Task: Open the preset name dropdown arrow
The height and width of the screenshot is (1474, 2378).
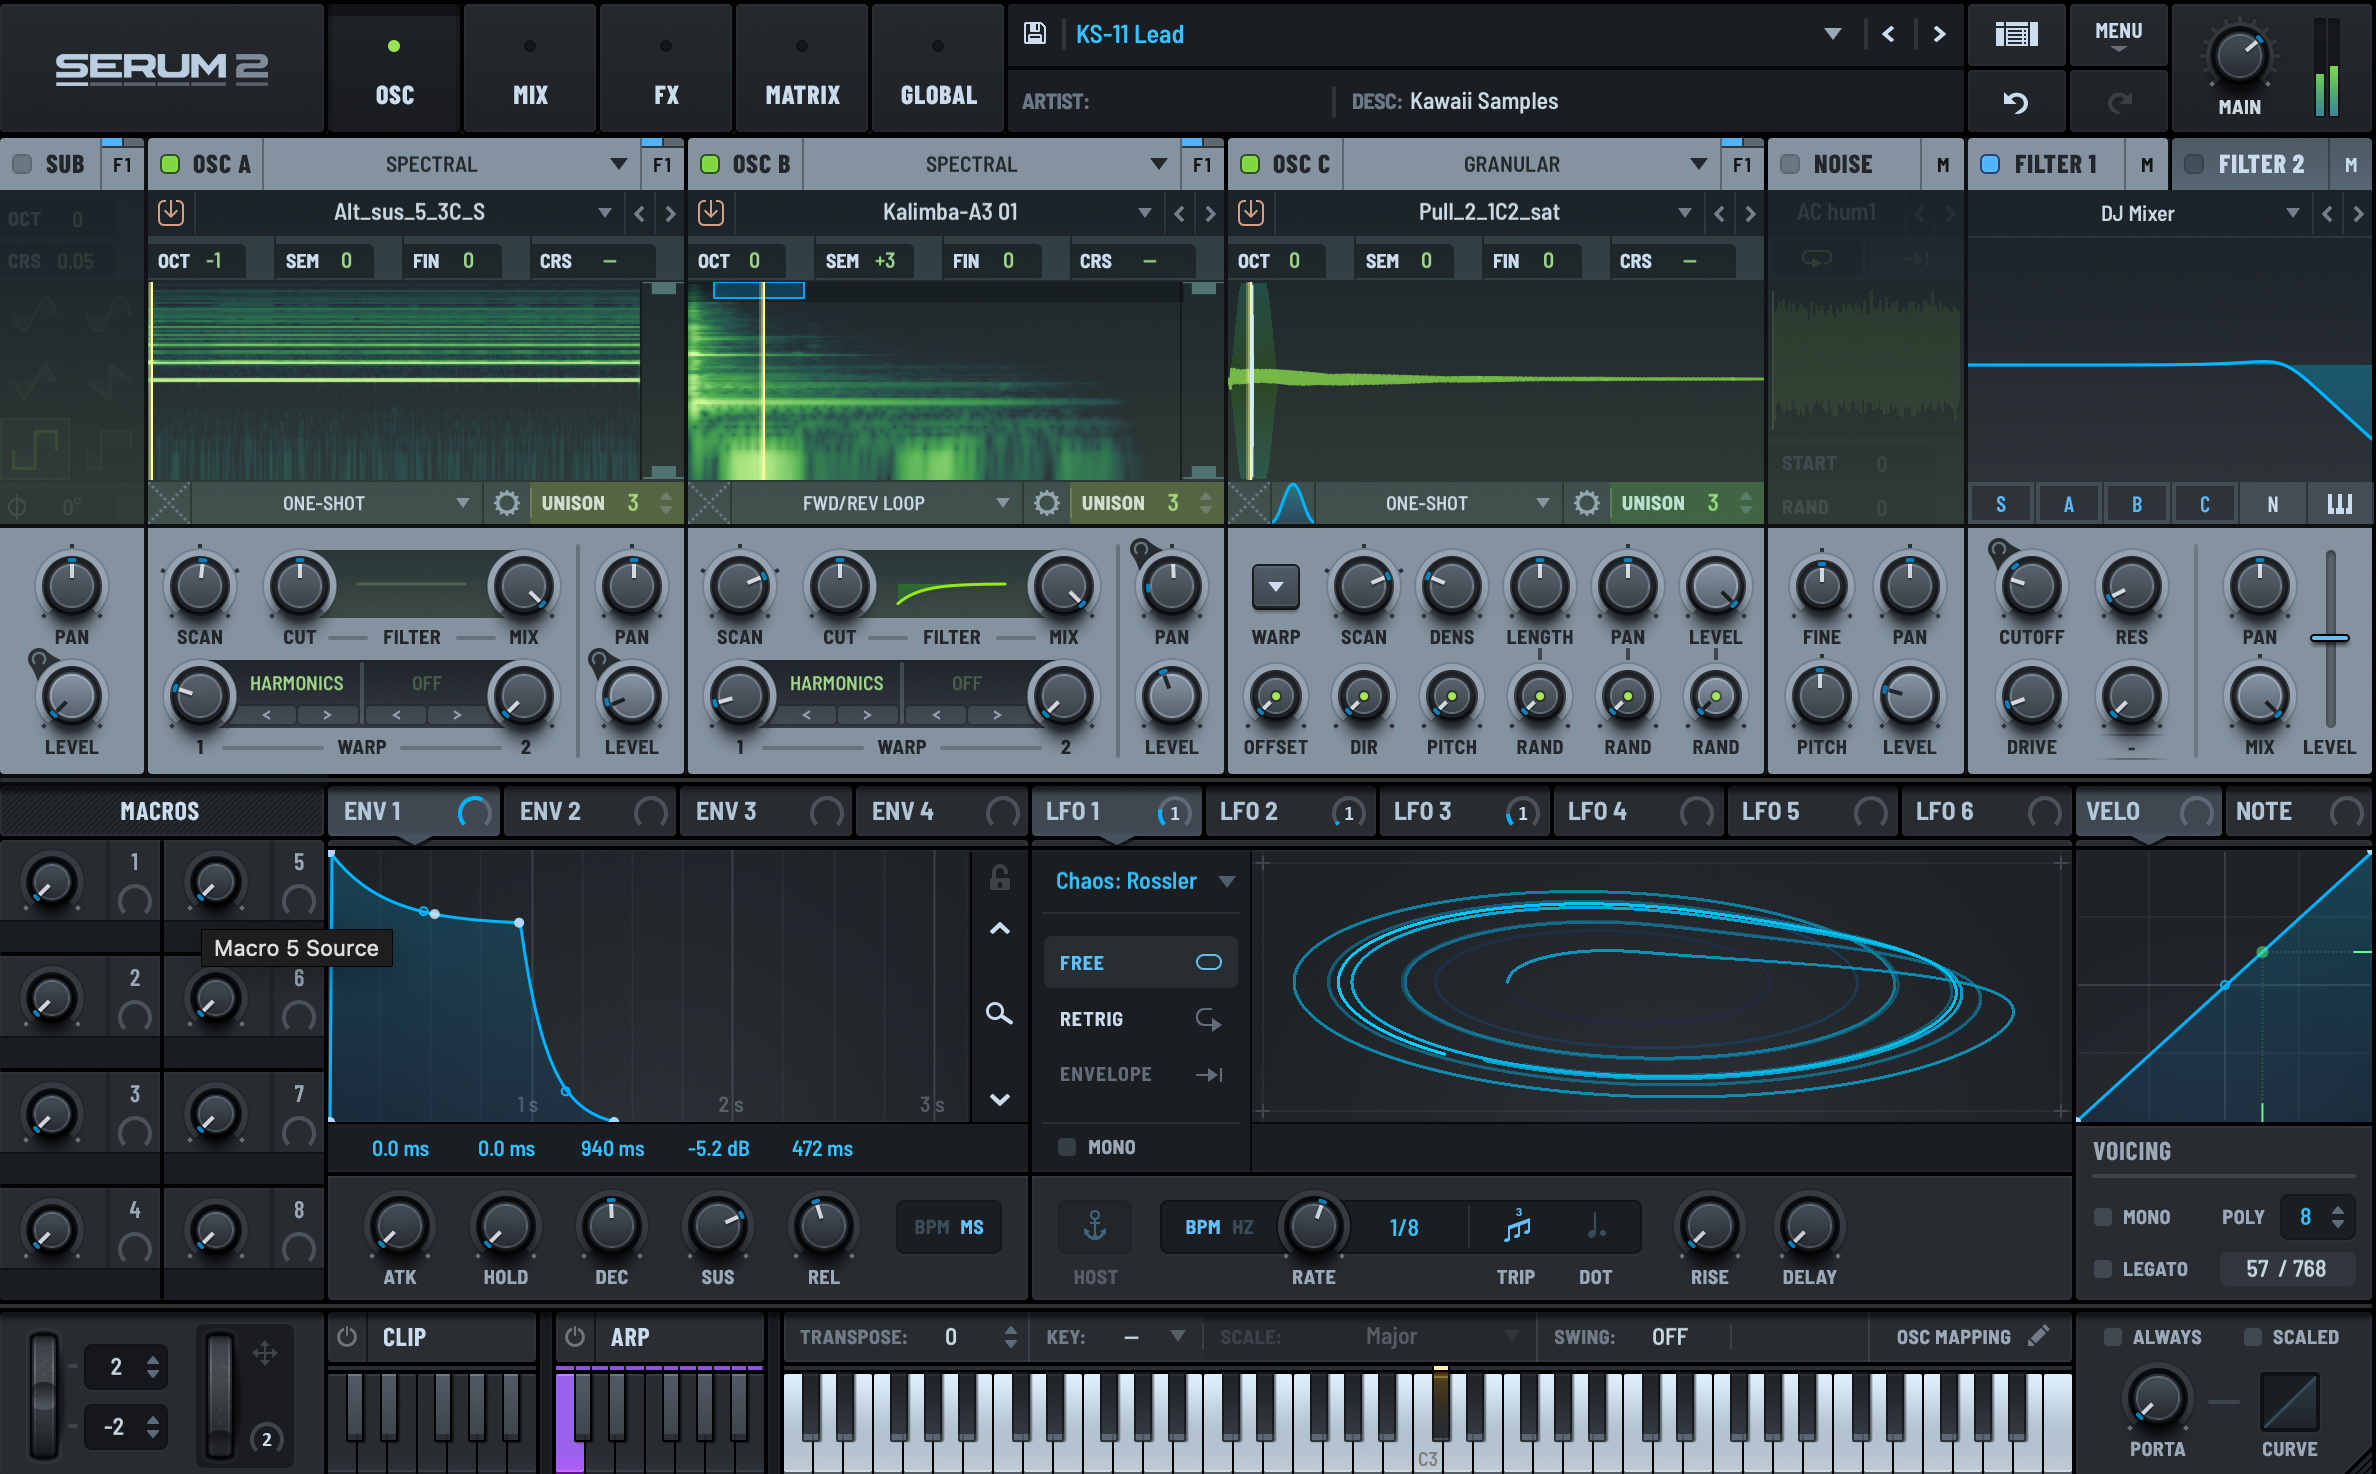Action: pyautogui.click(x=1833, y=34)
